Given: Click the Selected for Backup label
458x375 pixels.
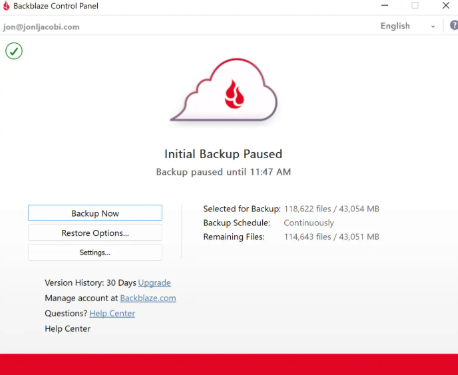Looking at the screenshot, I should tap(242, 209).
